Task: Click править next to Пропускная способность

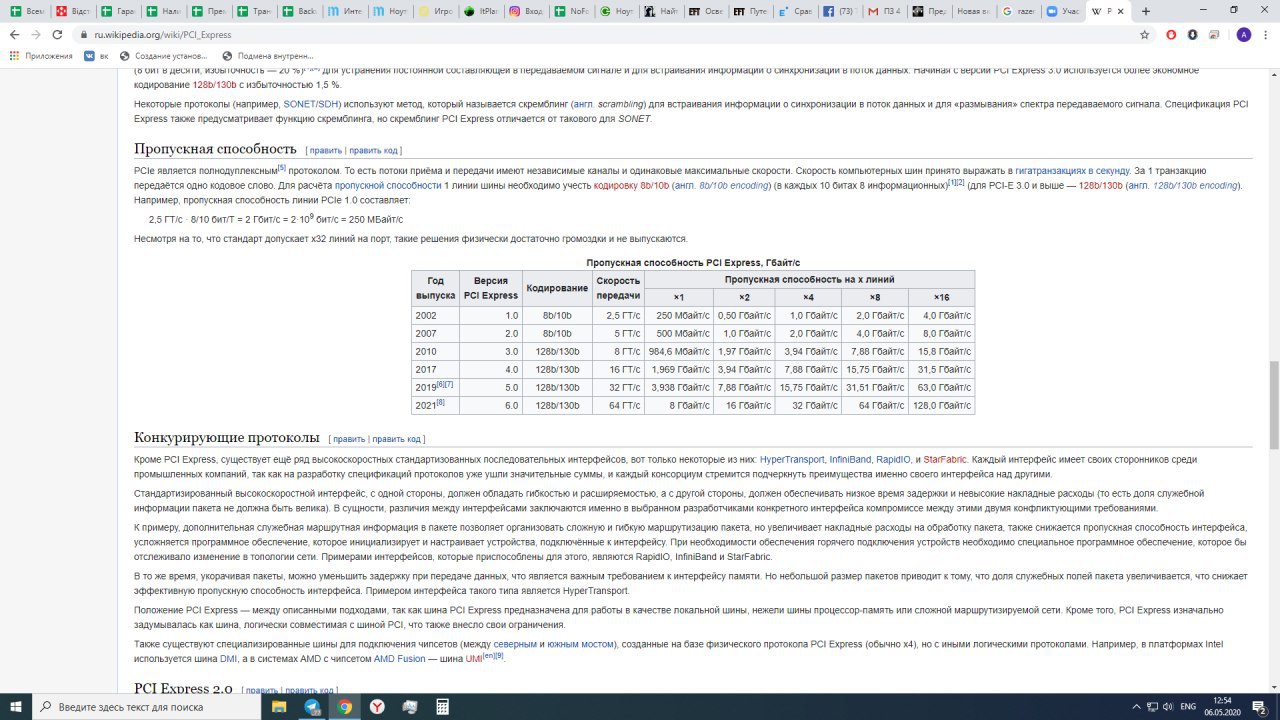Action: [x=326, y=150]
